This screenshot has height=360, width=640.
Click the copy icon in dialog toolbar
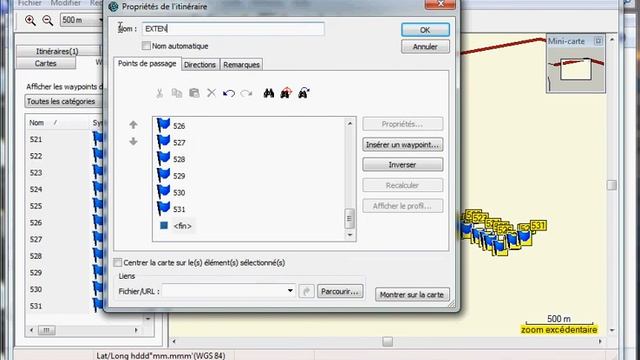[177, 93]
